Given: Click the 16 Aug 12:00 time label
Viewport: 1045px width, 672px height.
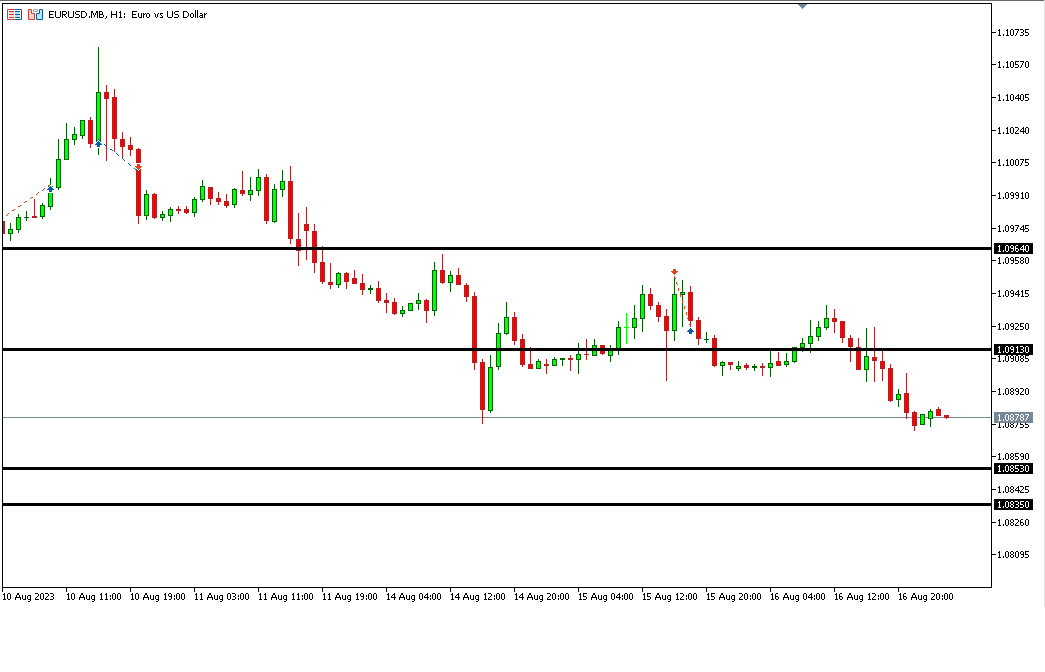Looking at the screenshot, I should pos(861,597).
